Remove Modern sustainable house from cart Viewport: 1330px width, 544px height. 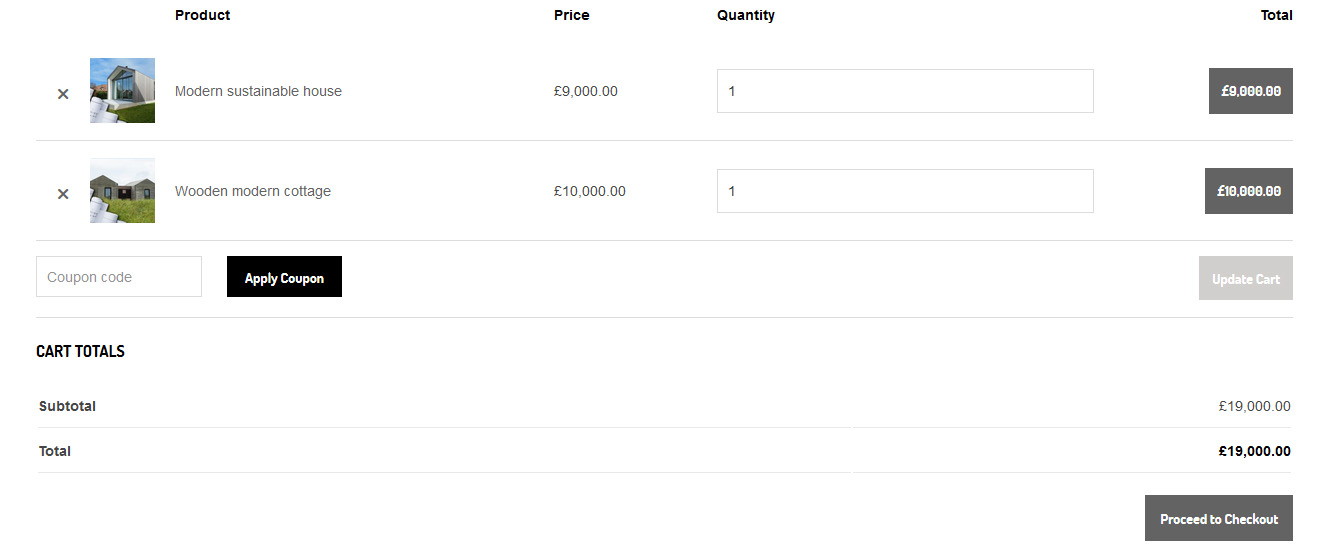coord(63,93)
